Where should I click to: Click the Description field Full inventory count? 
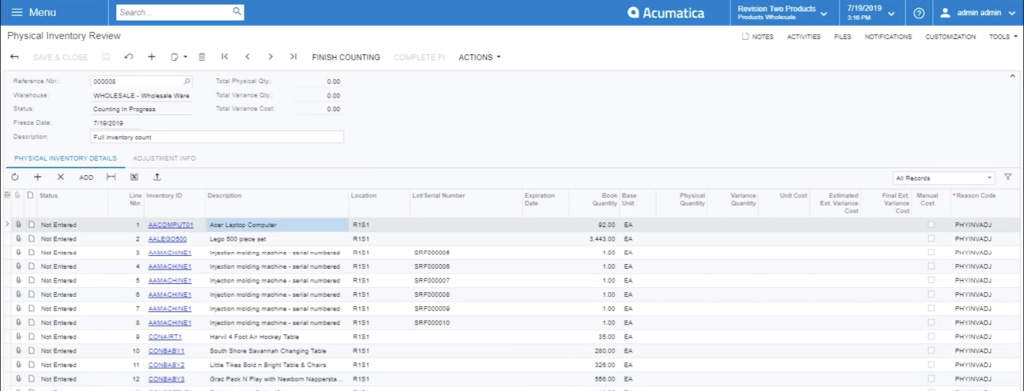point(216,137)
